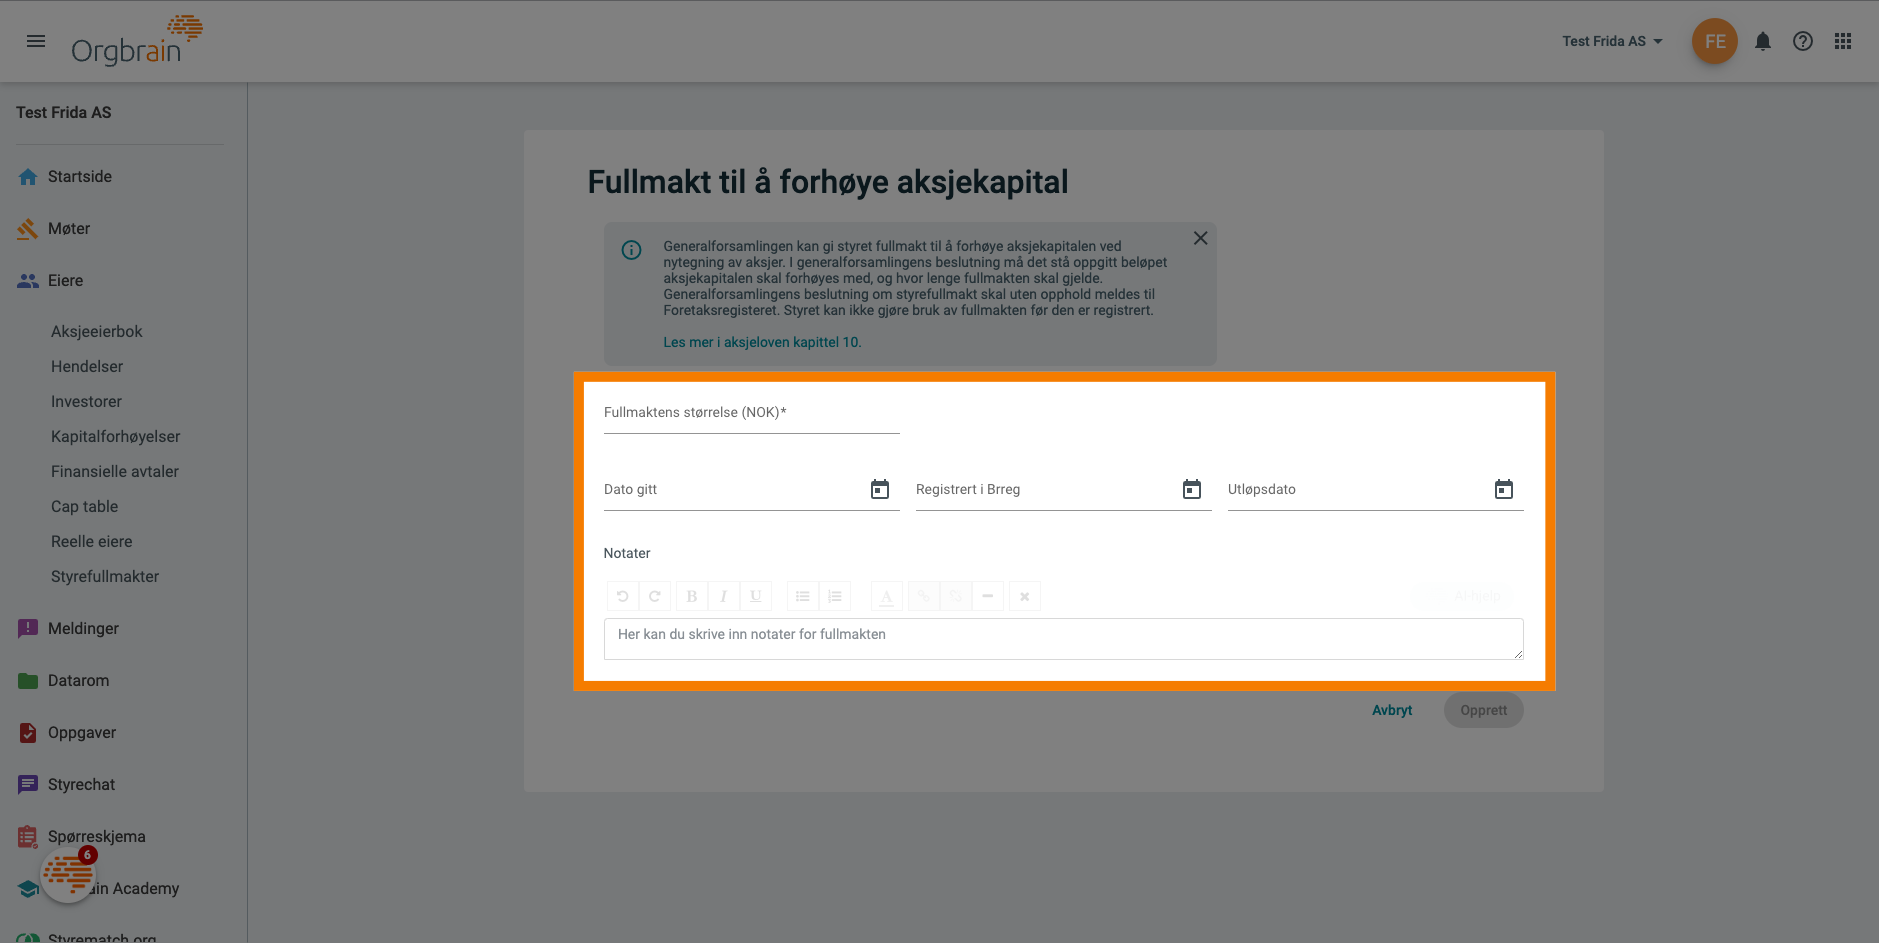
Task: Open the notifications bell
Action: (x=1763, y=41)
